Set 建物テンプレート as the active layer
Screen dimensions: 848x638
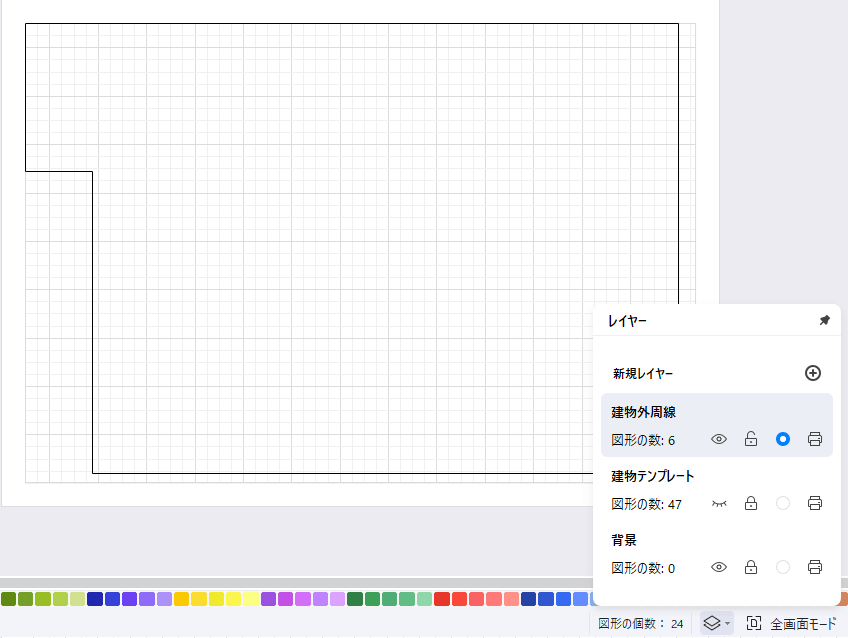point(783,503)
